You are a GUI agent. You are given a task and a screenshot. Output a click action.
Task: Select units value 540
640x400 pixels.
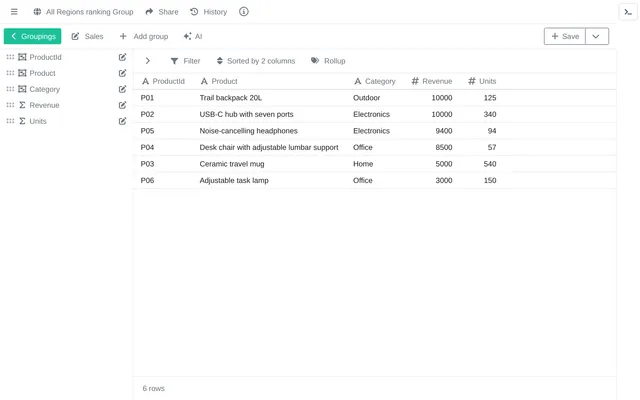pyautogui.click(x=490, y=164)
